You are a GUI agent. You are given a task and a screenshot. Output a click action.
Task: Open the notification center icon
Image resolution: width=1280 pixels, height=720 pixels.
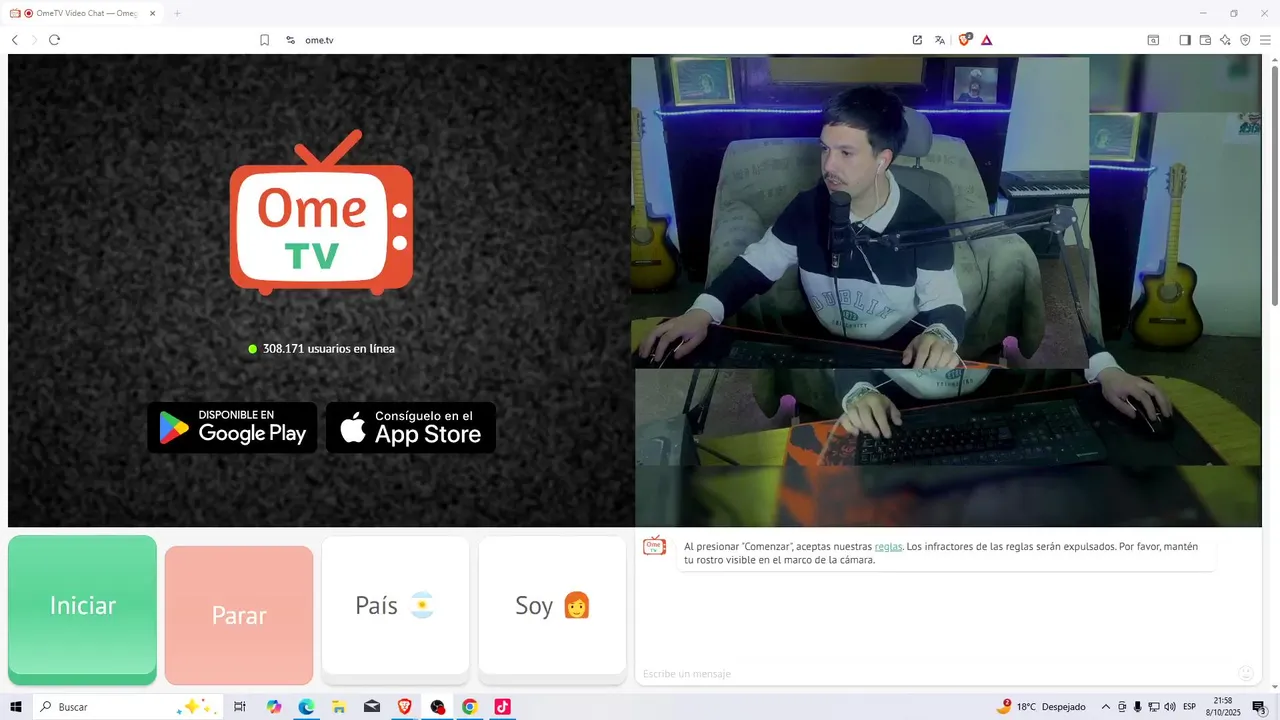point(1259,707)
